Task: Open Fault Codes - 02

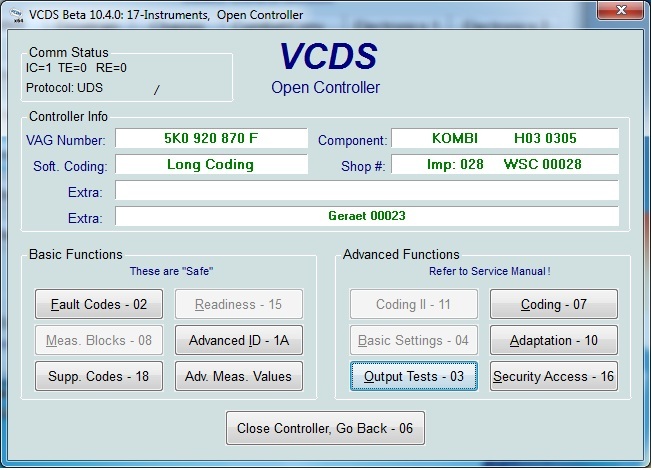Action: point(99,304)
